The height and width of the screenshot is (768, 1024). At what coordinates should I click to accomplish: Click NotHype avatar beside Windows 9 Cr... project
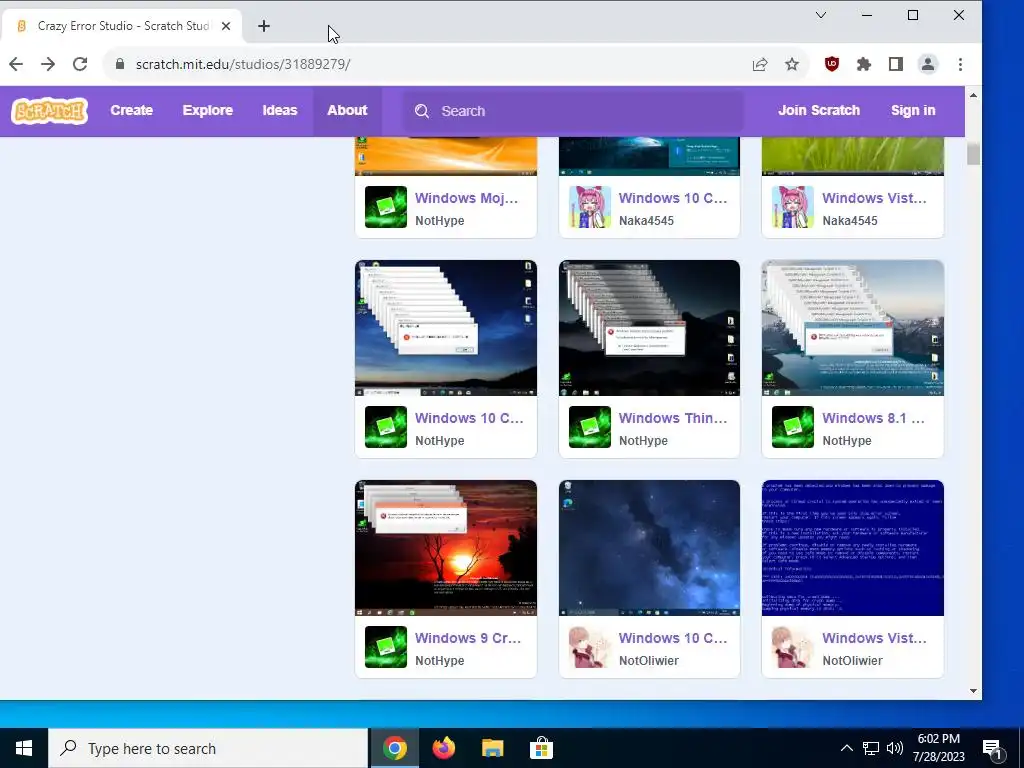click(386, 647)
